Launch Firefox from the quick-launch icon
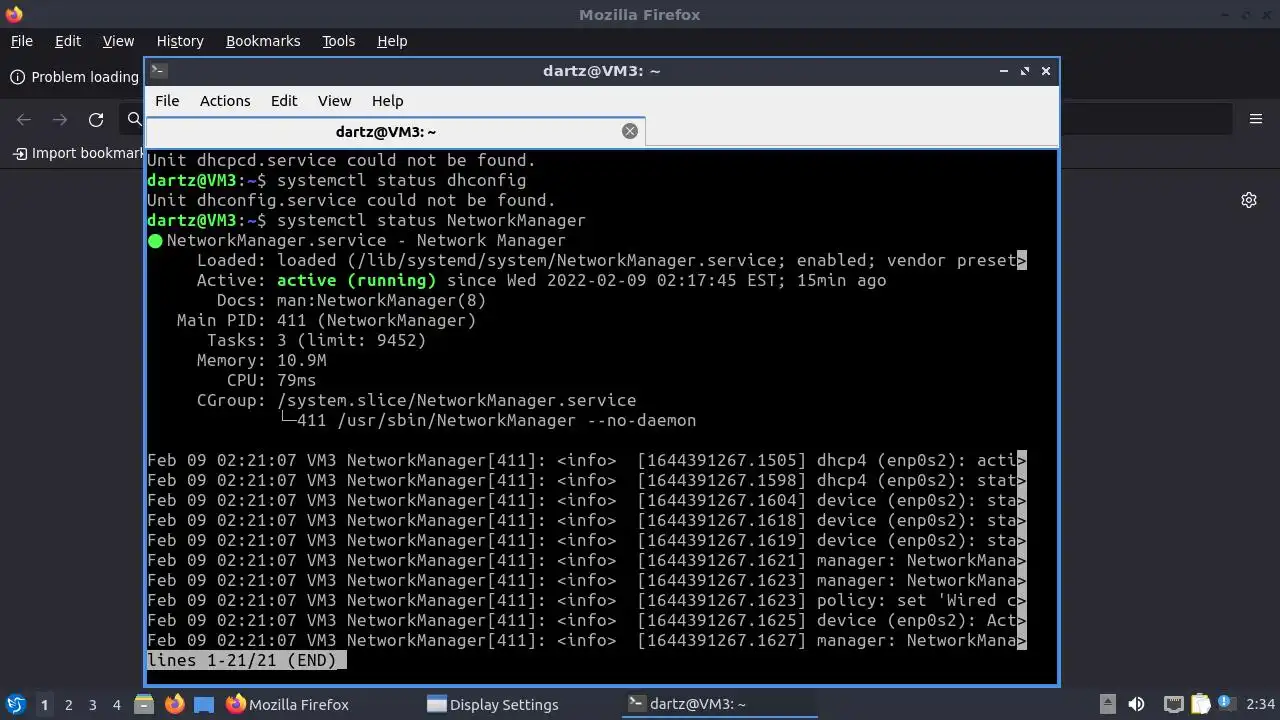Viewport: 1280px width, 720px height. click(175, 704)
